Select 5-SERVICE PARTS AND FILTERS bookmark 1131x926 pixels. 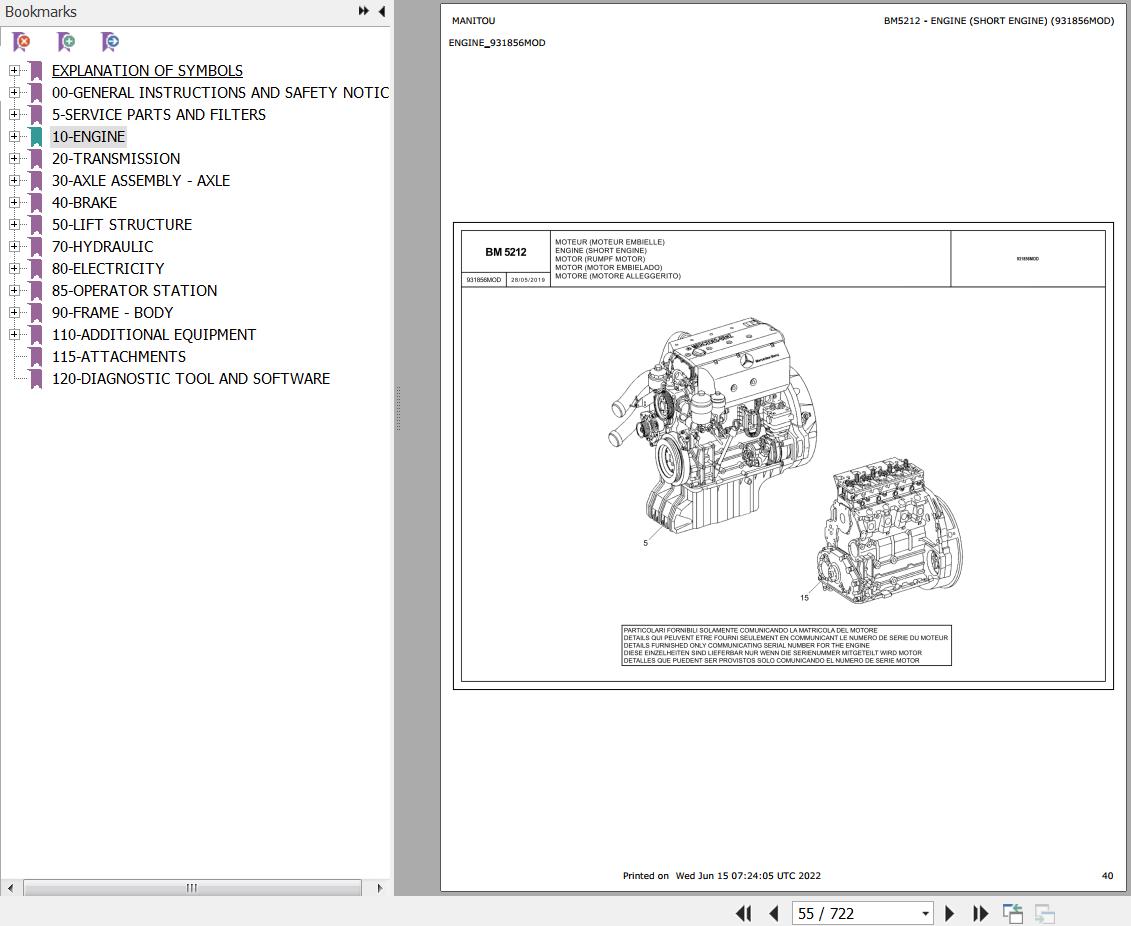[159, 115]
